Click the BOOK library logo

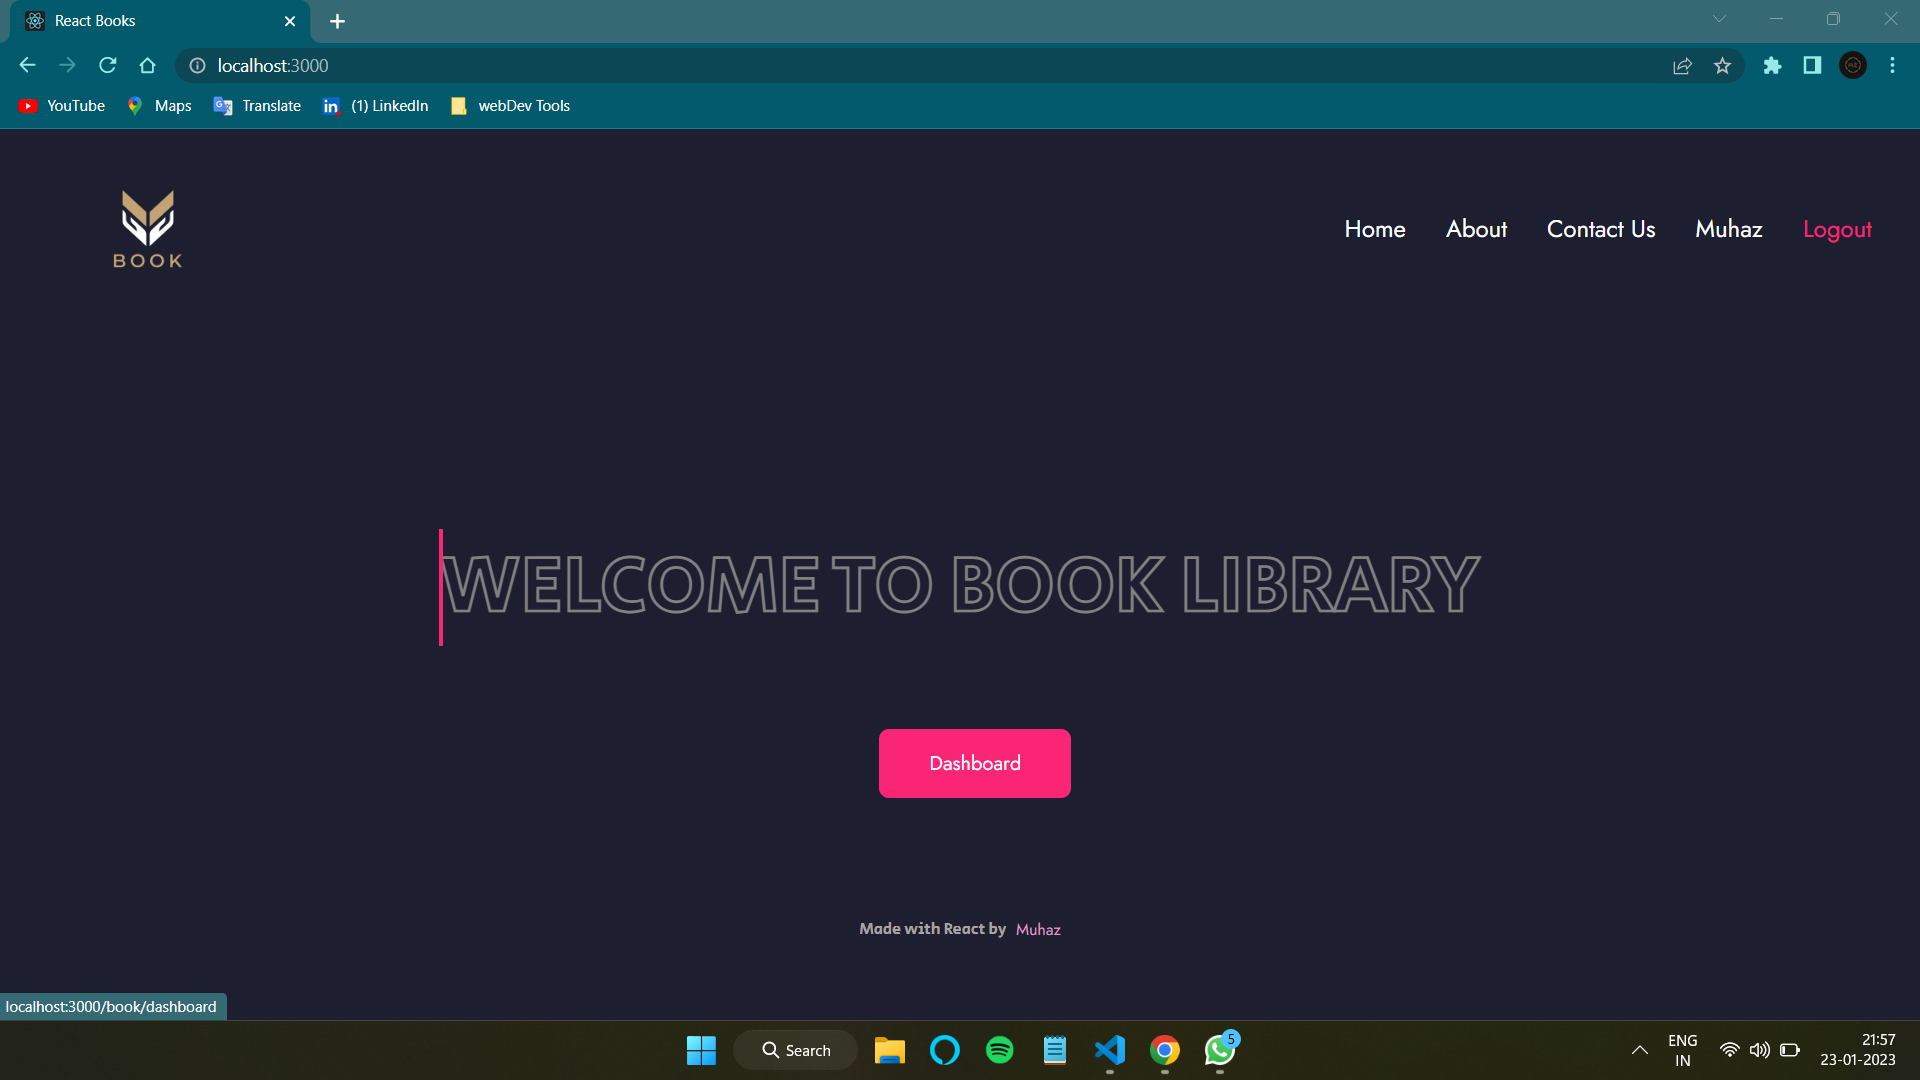coord(146,228)
